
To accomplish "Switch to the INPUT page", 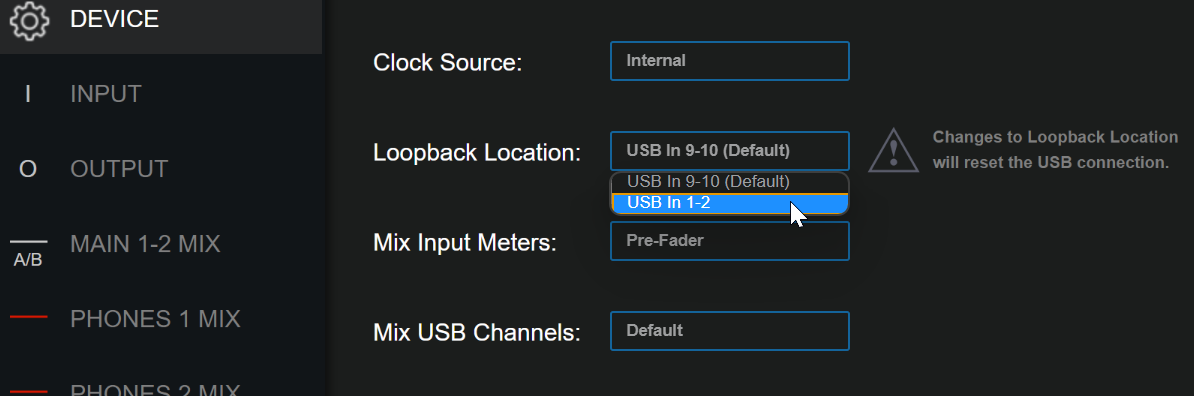I will [x=106, y=94].
